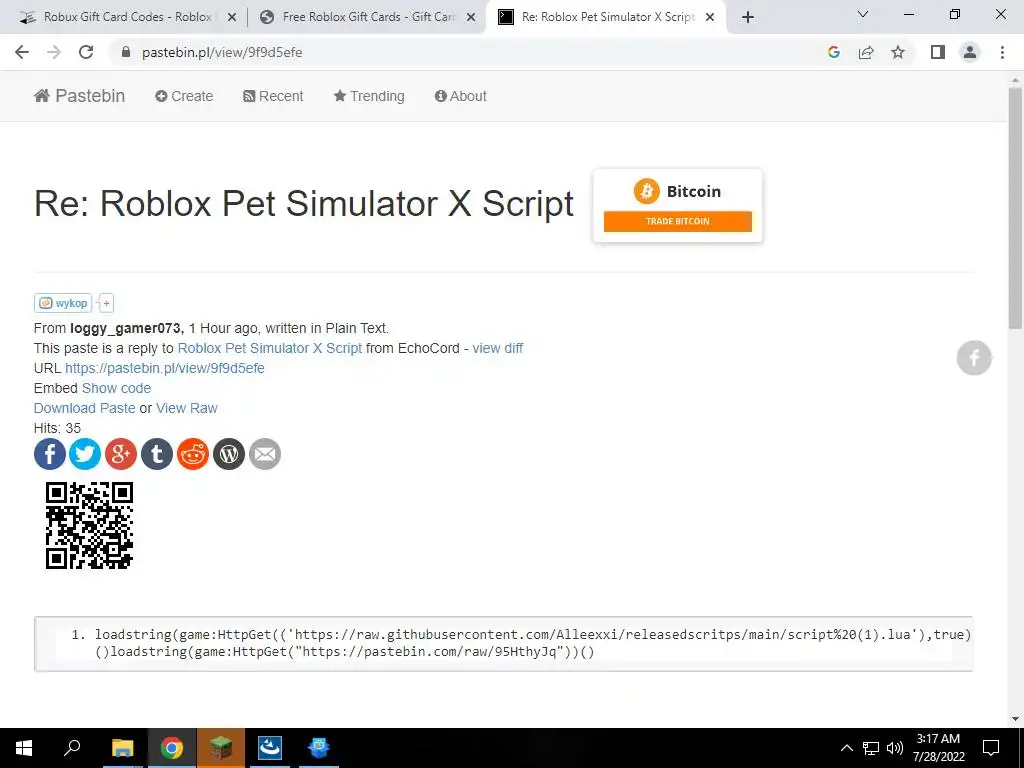
Task: Reload the current page
Action: pos(86,52)
